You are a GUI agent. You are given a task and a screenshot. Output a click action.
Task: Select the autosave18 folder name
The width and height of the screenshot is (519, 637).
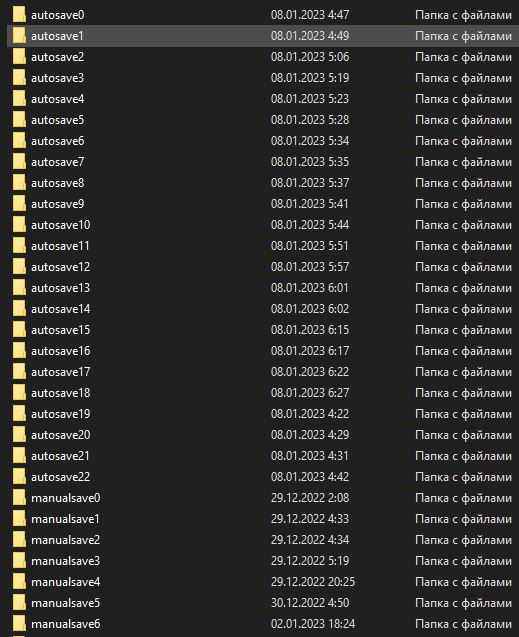pos(61,393)
